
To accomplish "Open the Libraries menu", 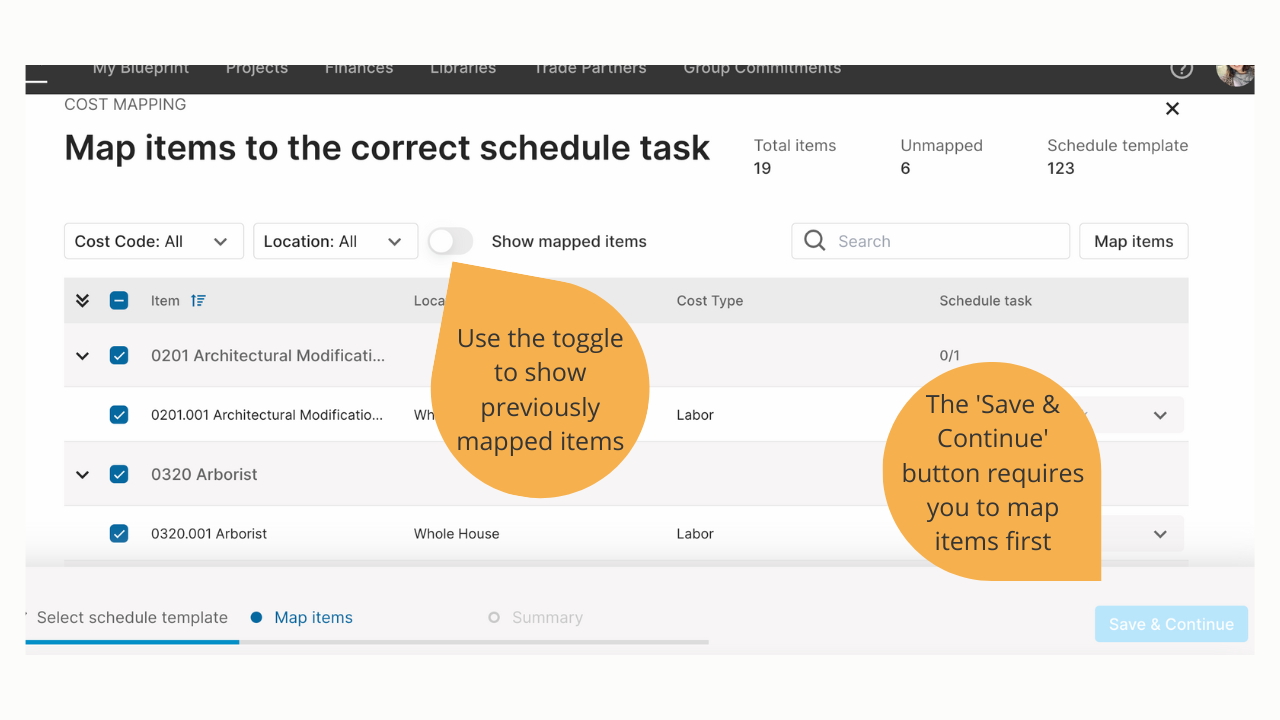I will pyautogui.click(x=463, y=68).
